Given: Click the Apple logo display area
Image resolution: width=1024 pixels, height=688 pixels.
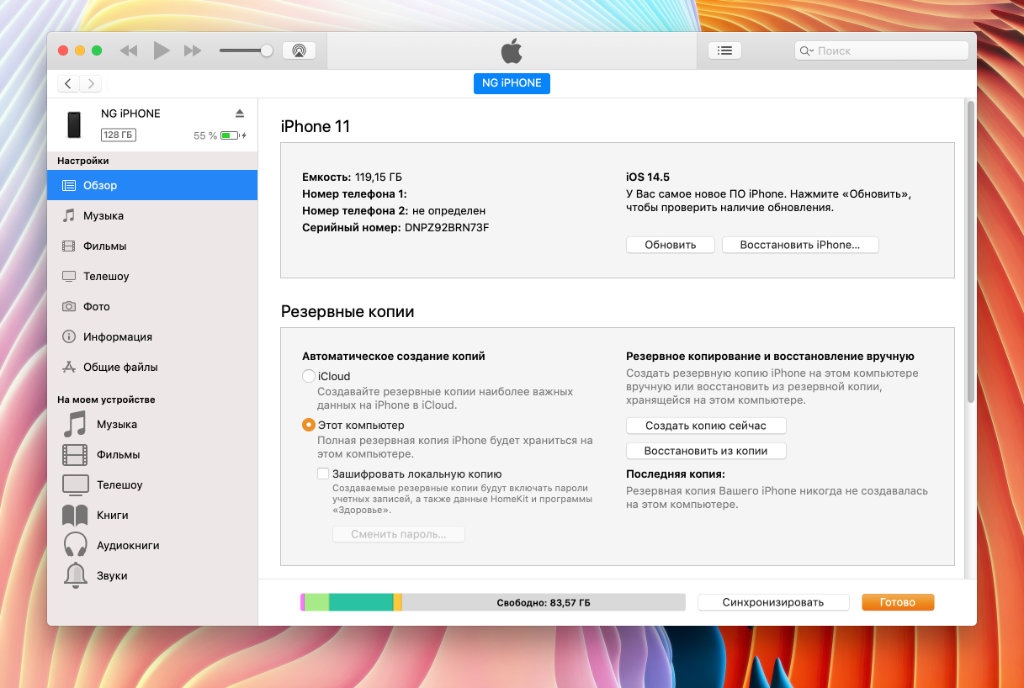Looking at the screenshot, I should tap(511, 51).
